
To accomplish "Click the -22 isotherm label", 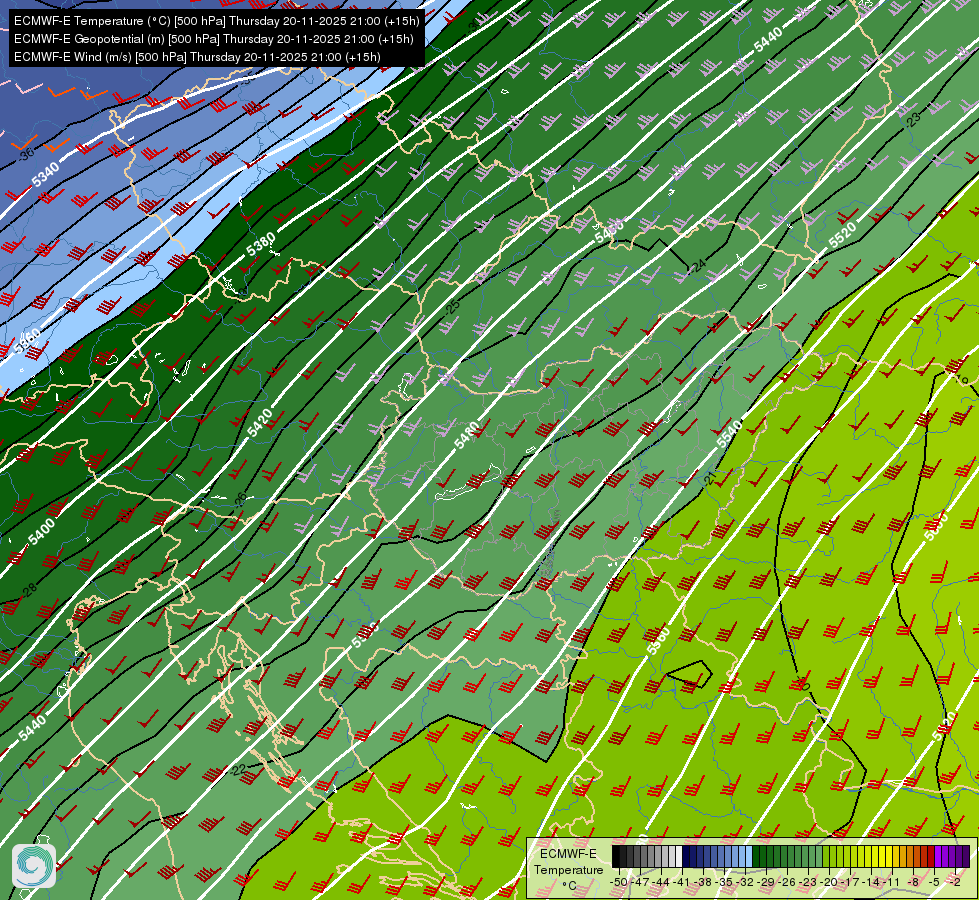I will (238, 770).
